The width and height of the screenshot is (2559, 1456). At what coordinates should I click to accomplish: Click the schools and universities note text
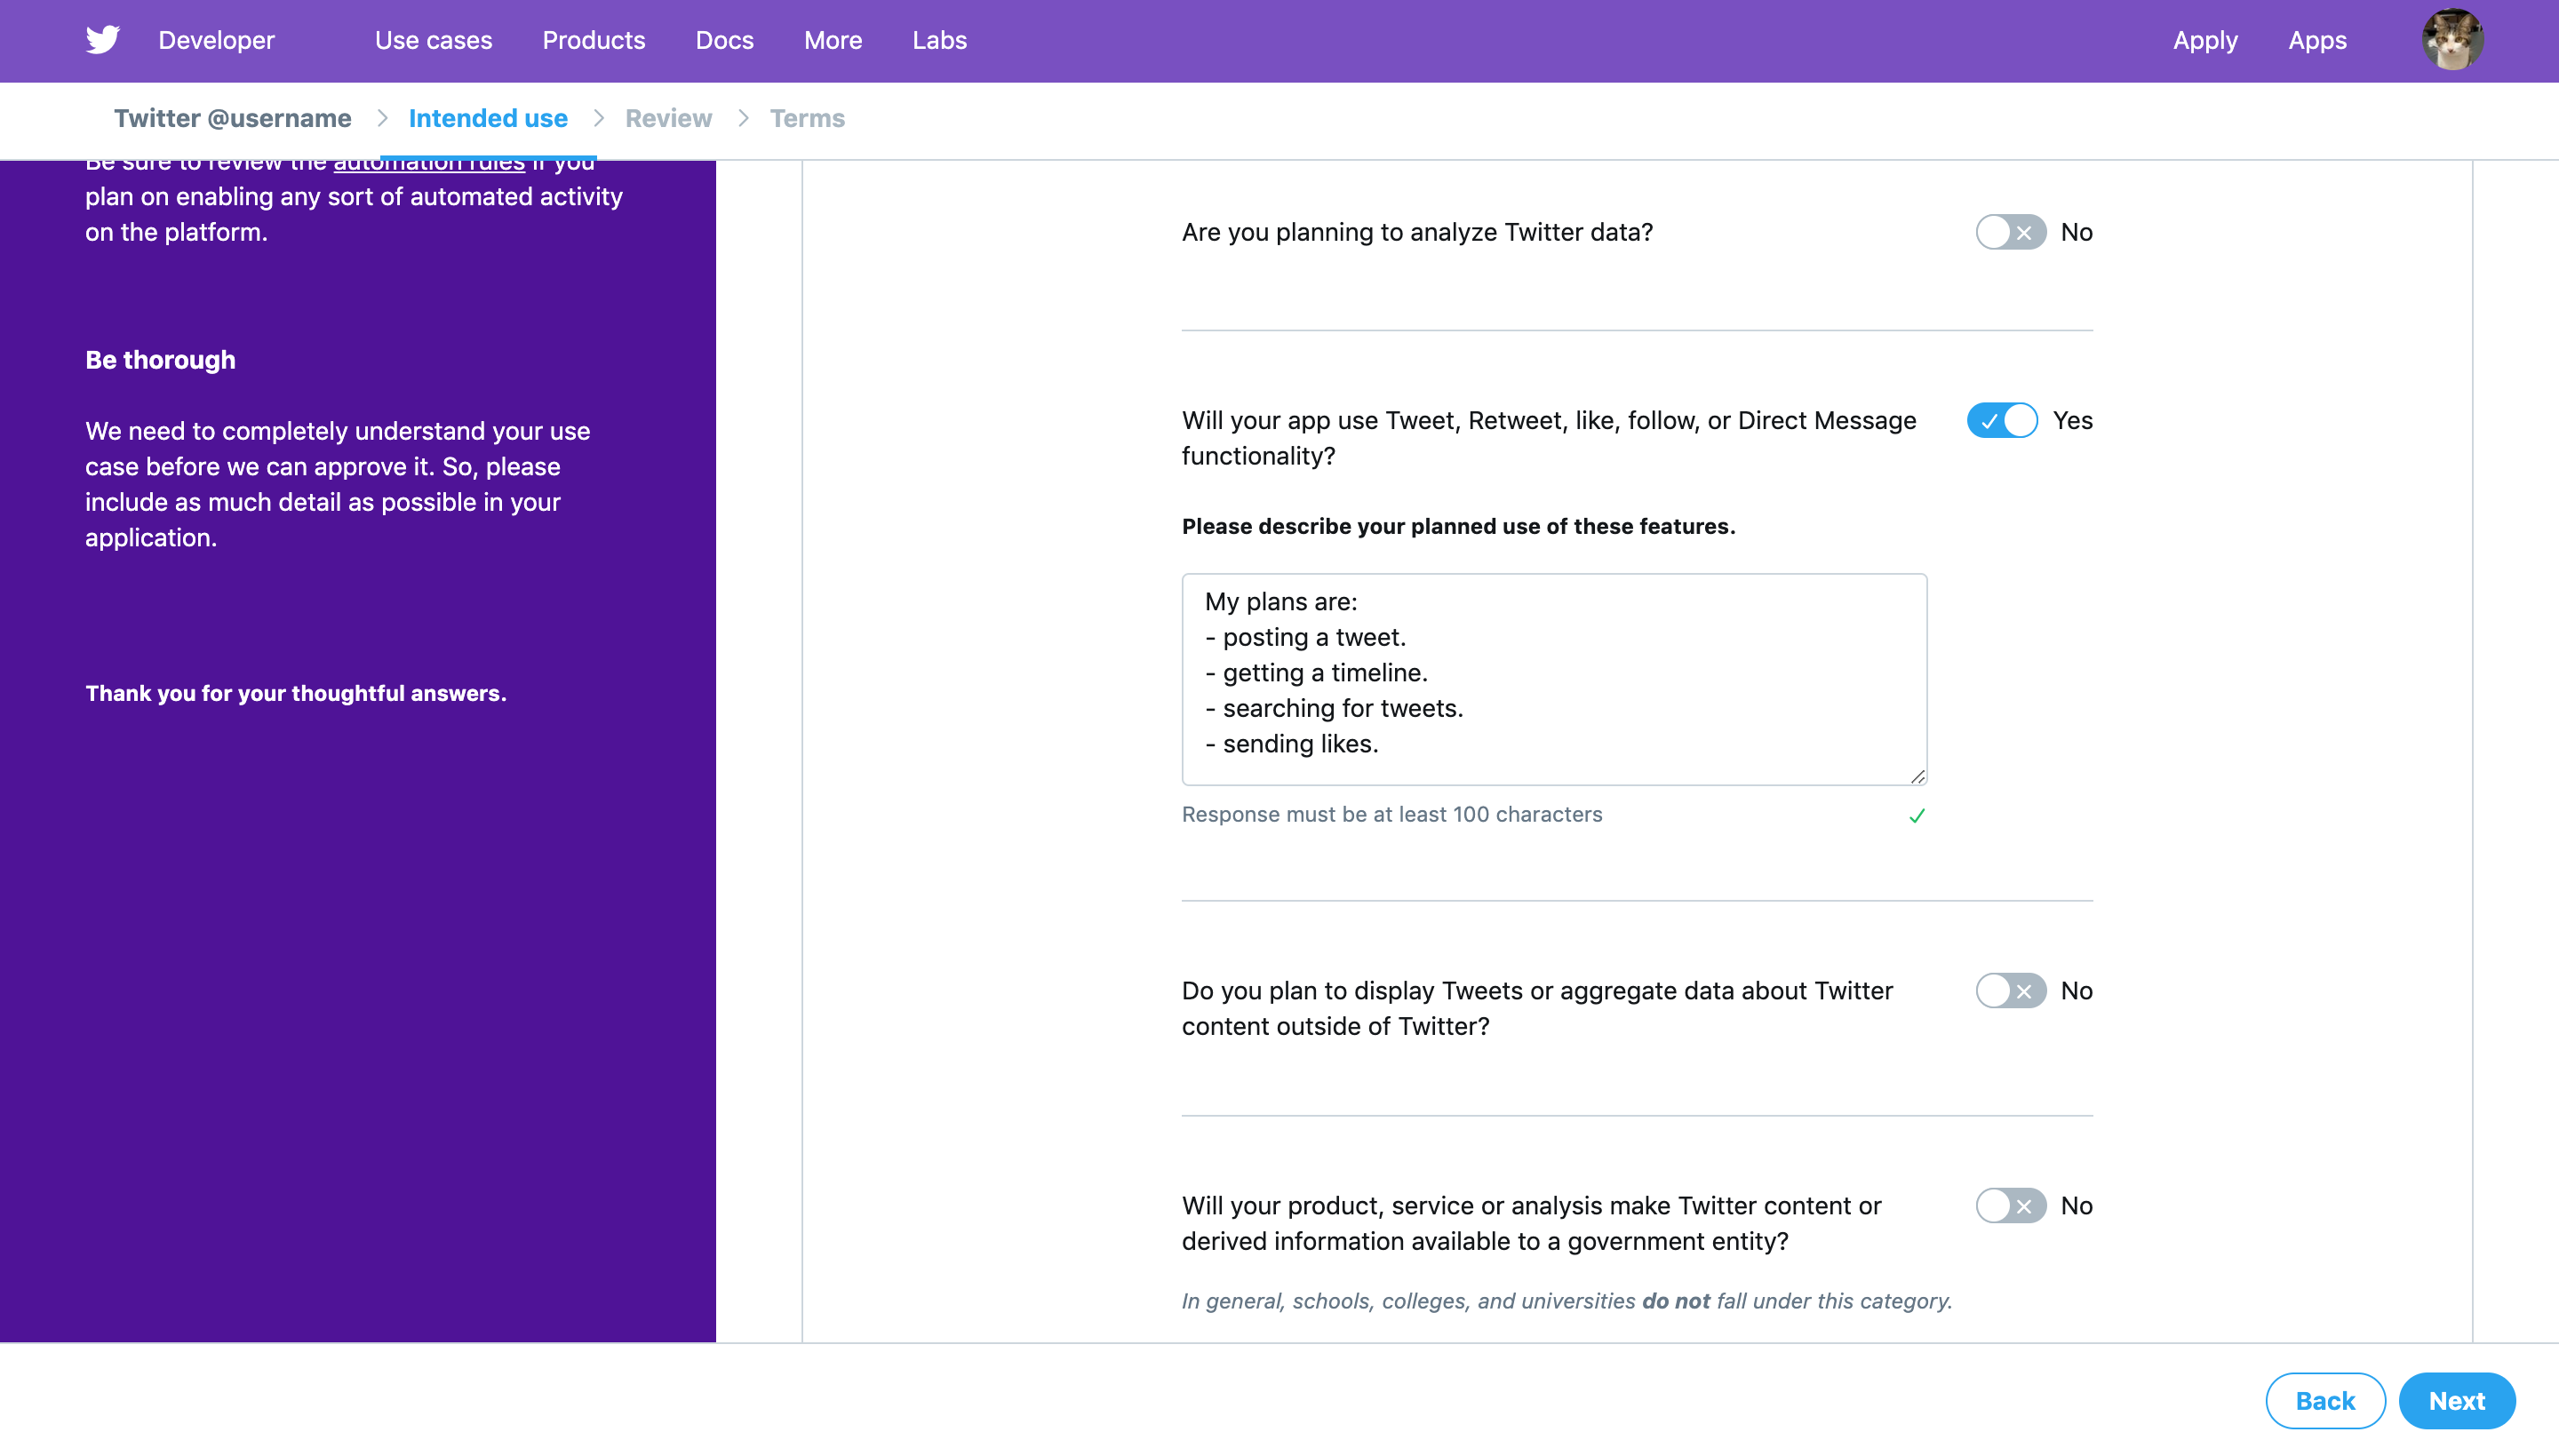[x=1567, y=1301]
